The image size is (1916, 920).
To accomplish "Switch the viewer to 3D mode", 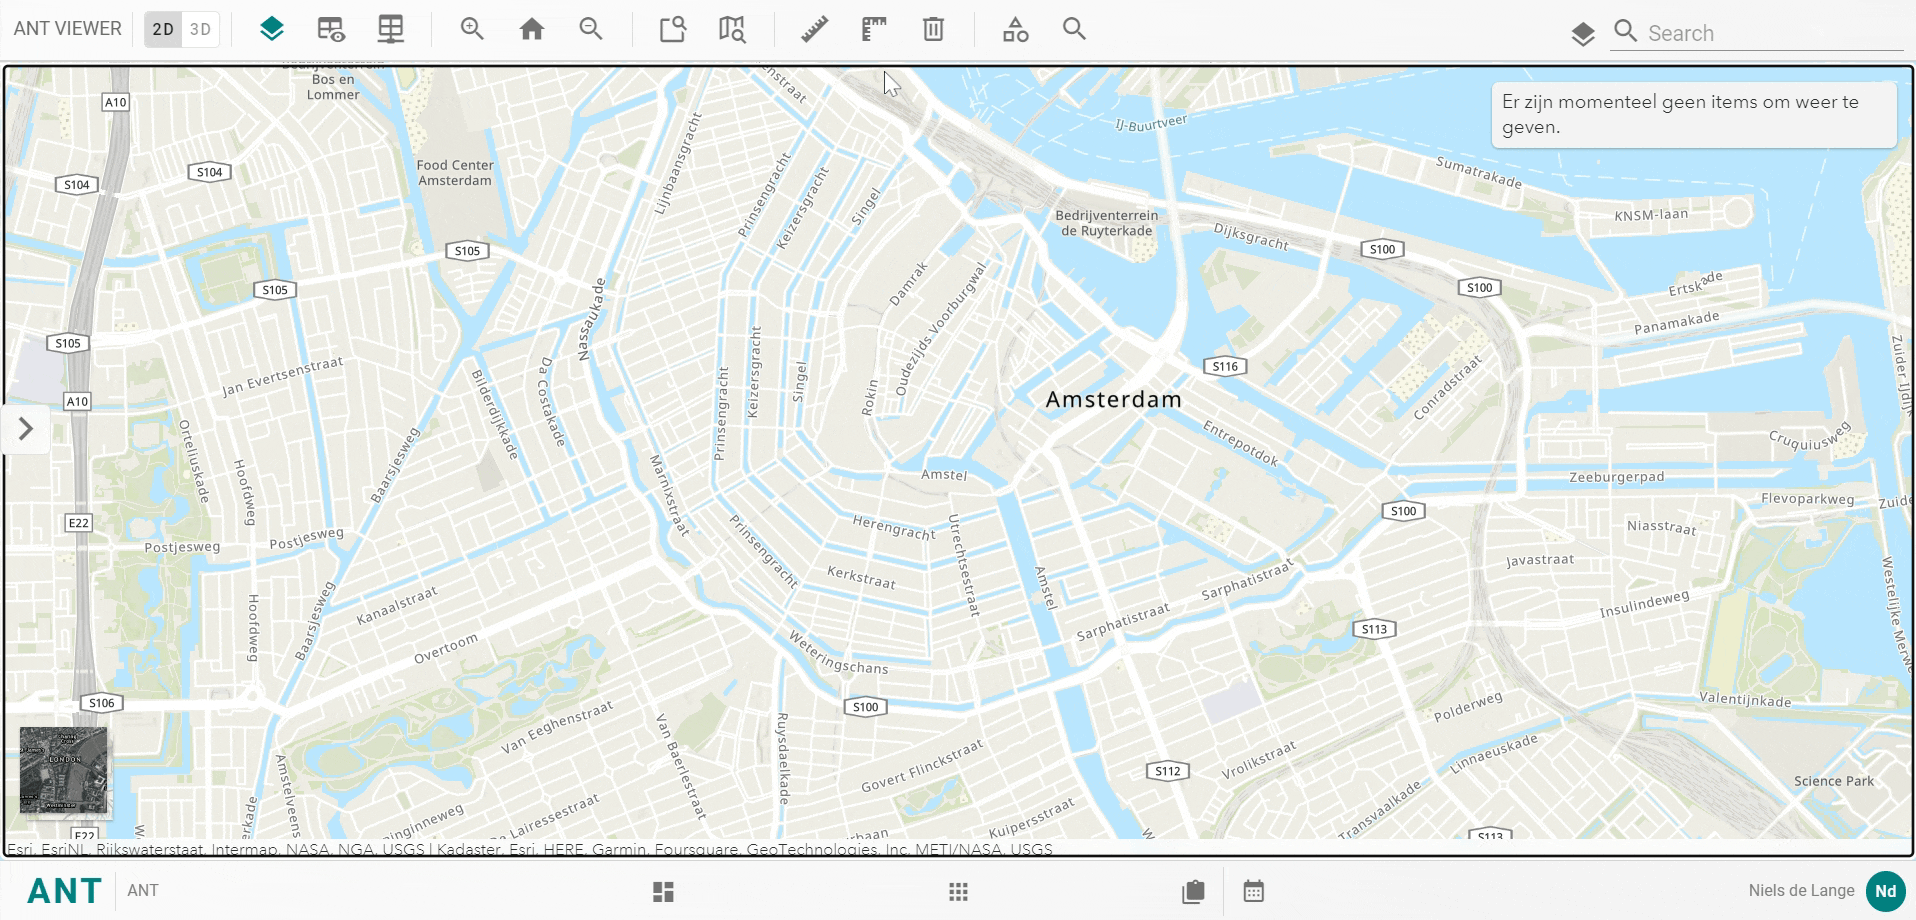I will [x=200, y=29].
